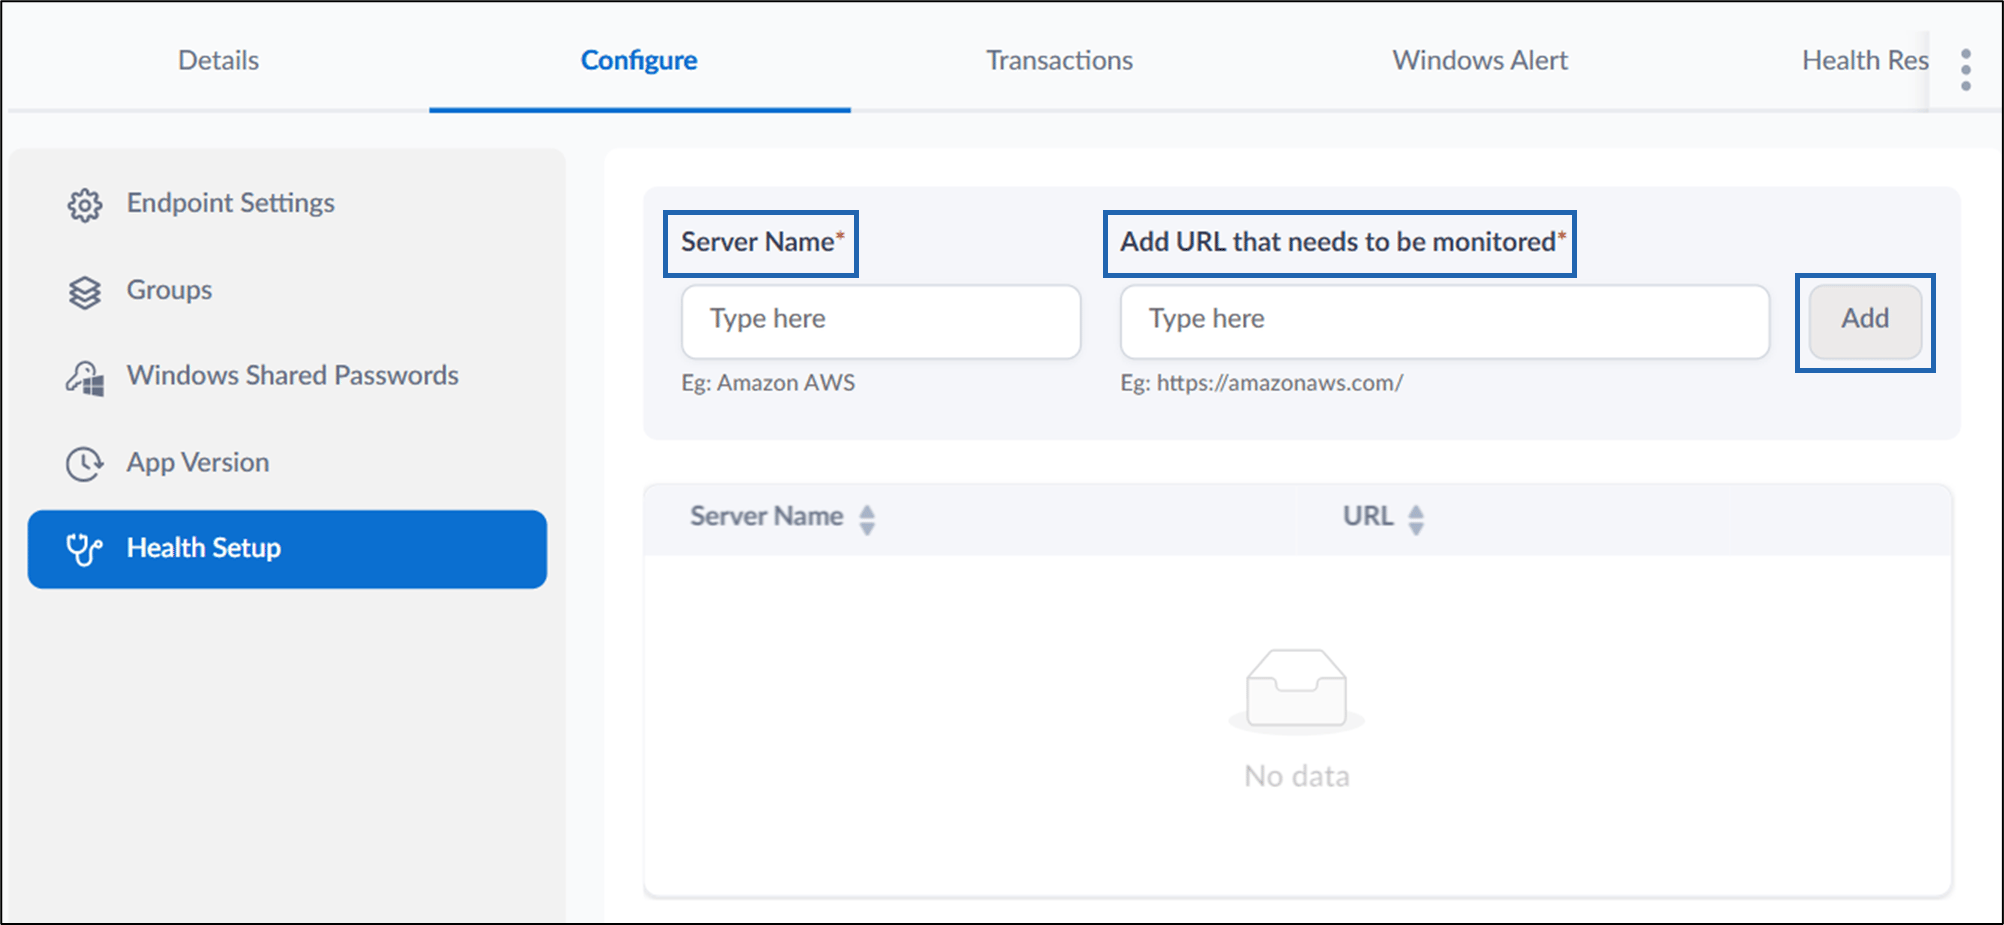Open the Transactions tab
The height and width of the screenshot is (925, 2004).
[1059, 60]
